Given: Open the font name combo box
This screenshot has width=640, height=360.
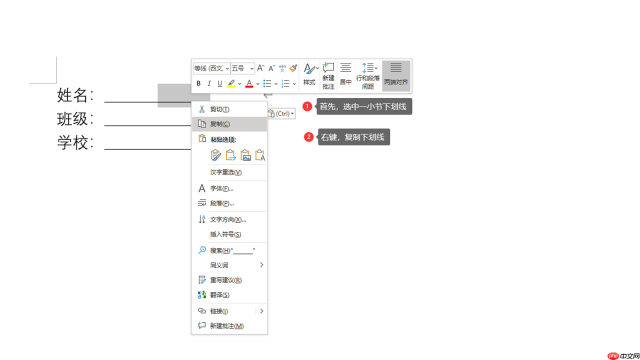Looking at the screenshot, I should point(211,68).
